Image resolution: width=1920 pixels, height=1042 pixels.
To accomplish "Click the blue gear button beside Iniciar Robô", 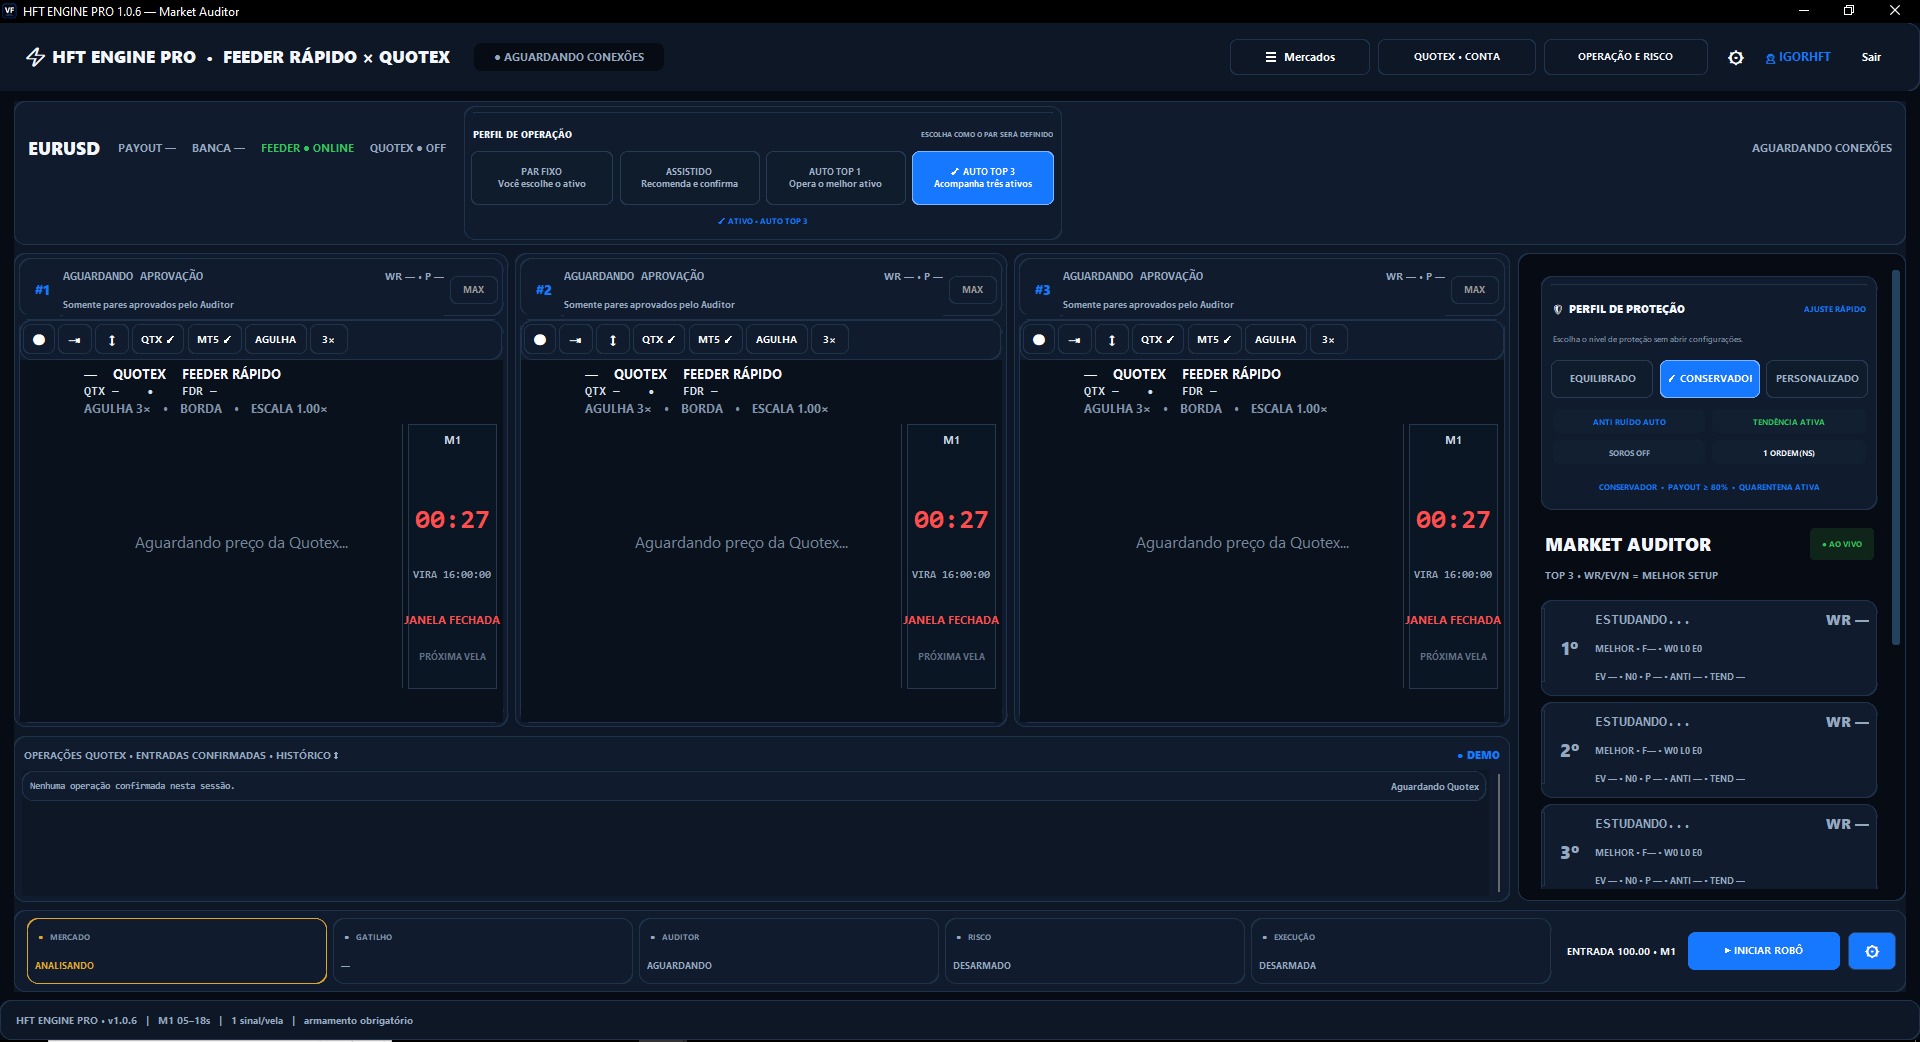I will [1872, 951].
